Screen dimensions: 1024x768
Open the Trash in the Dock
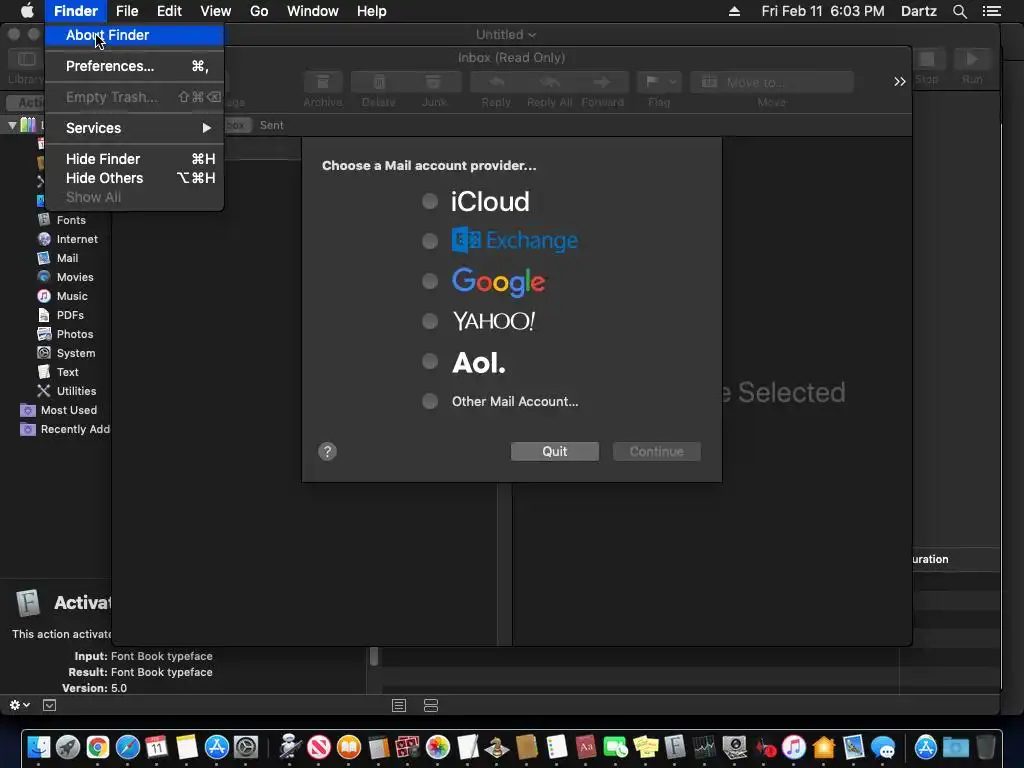pos(985,746)
